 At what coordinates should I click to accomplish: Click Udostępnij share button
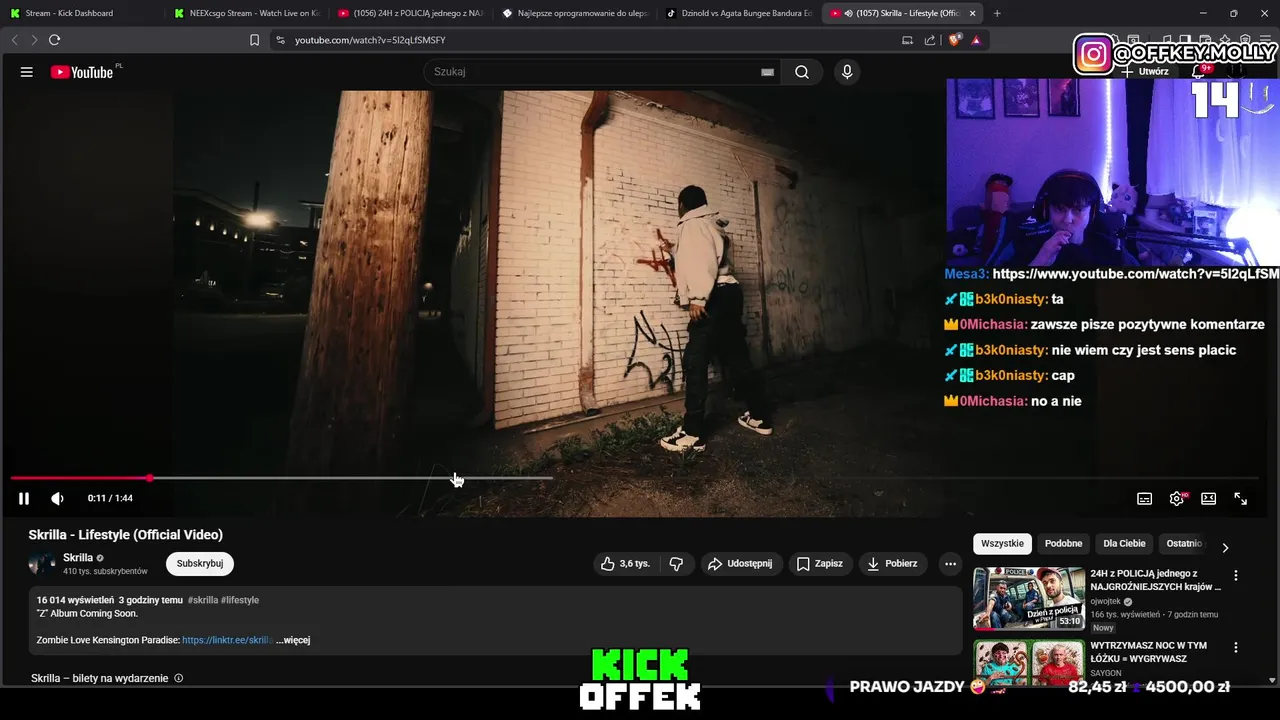tap(740, 564)
